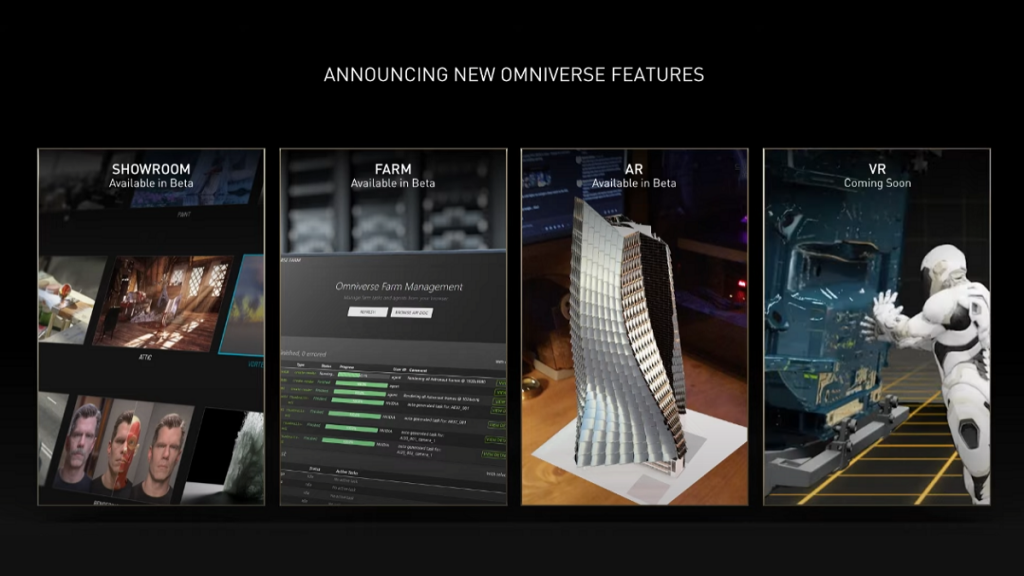Click the "Command" column header in Farm table

(418, 370)
